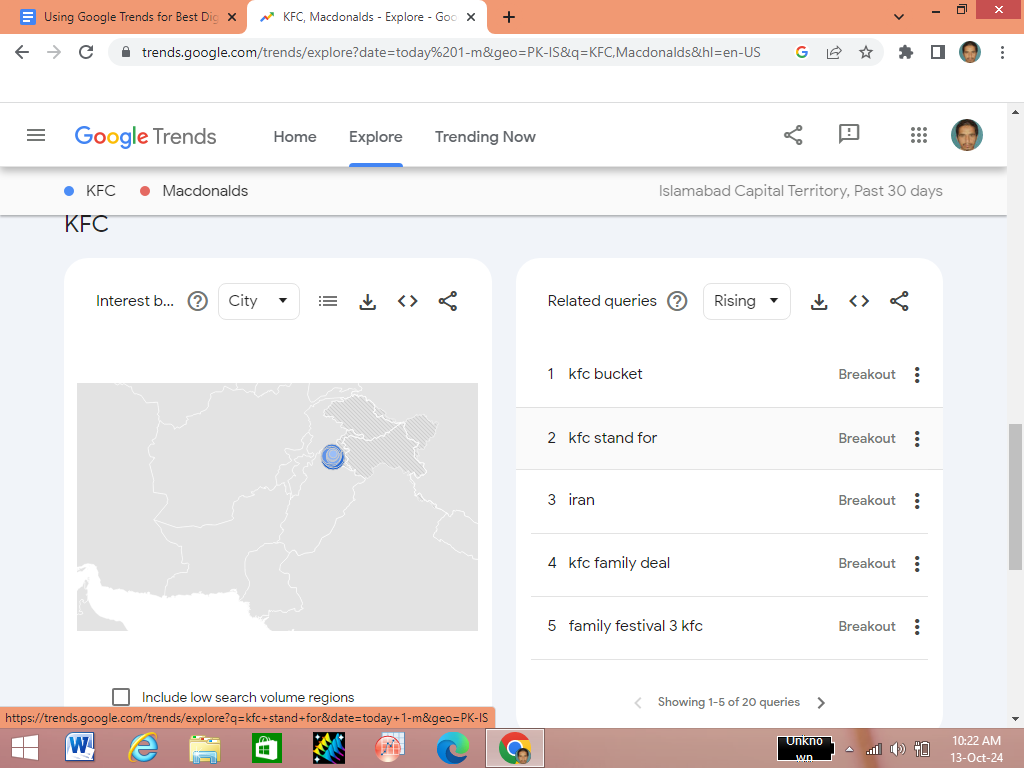Click the page vertical scrollbar thumb
This screenshot has width=1024, height=768.
1016,496
